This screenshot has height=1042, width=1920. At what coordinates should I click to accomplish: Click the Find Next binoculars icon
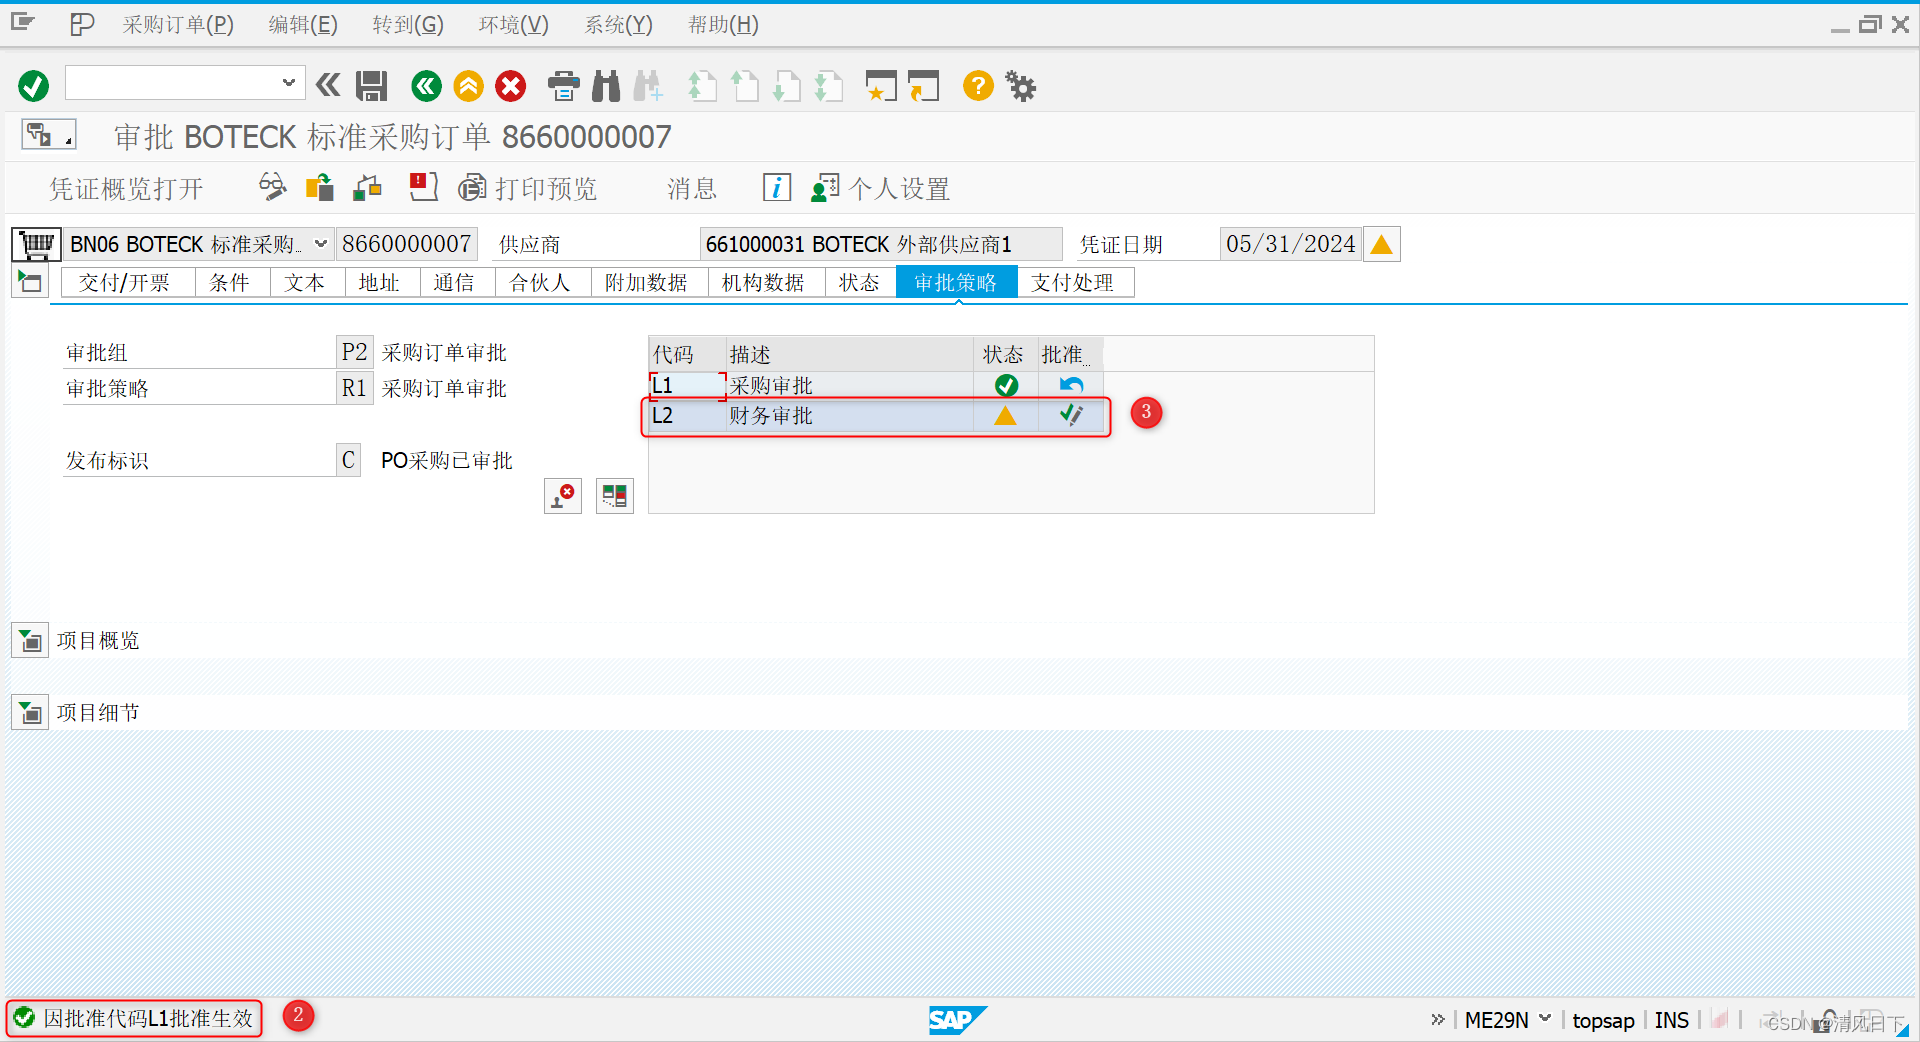(x=648, y=86)
